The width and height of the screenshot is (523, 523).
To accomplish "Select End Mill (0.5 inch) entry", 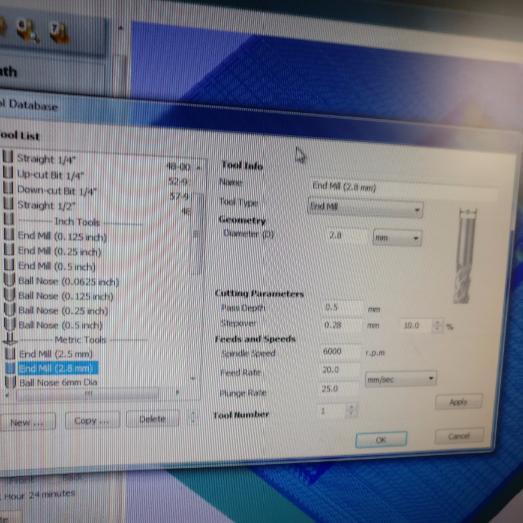I will (57, 266).
